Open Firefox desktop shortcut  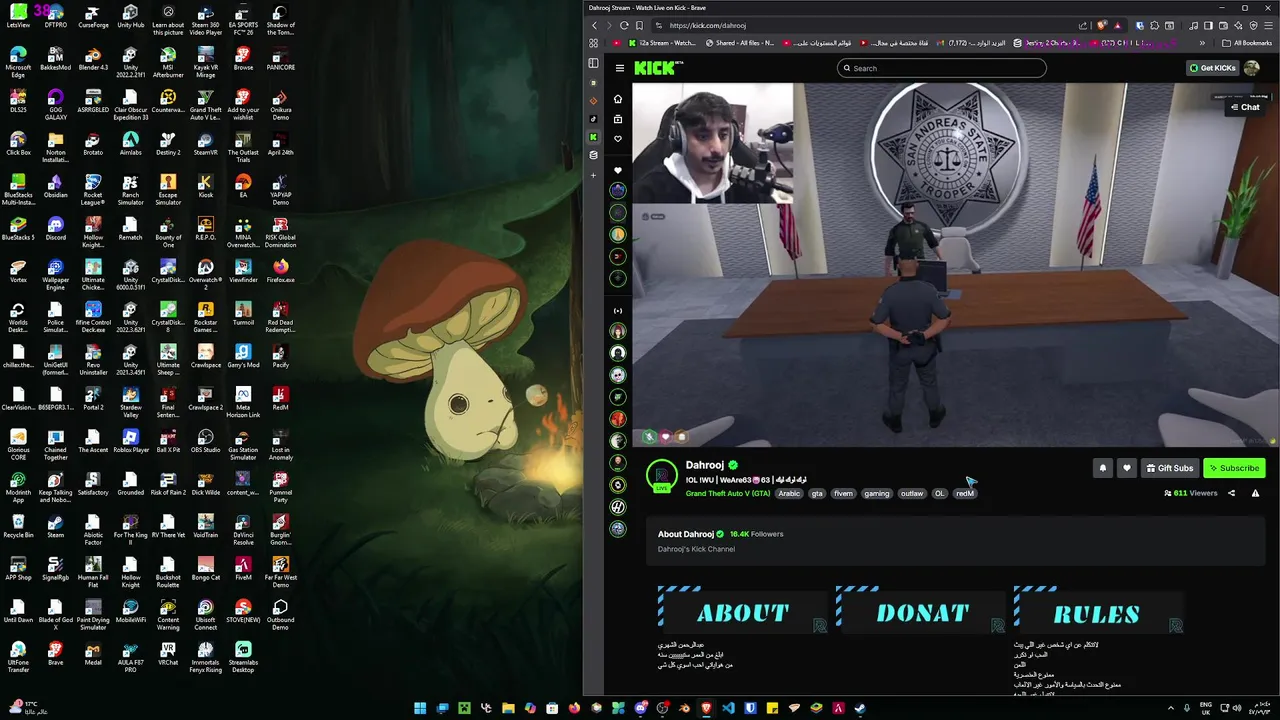[x=280, y=270]
